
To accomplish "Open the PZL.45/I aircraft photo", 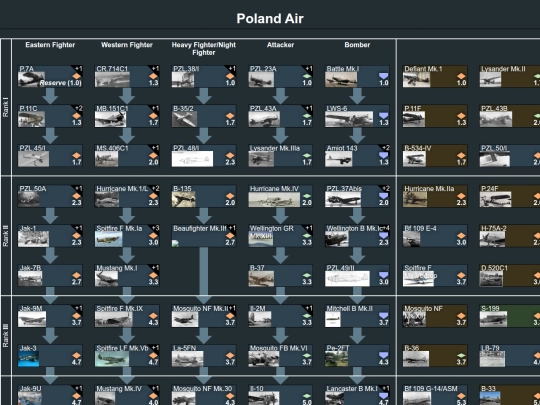I will (33, 159).
